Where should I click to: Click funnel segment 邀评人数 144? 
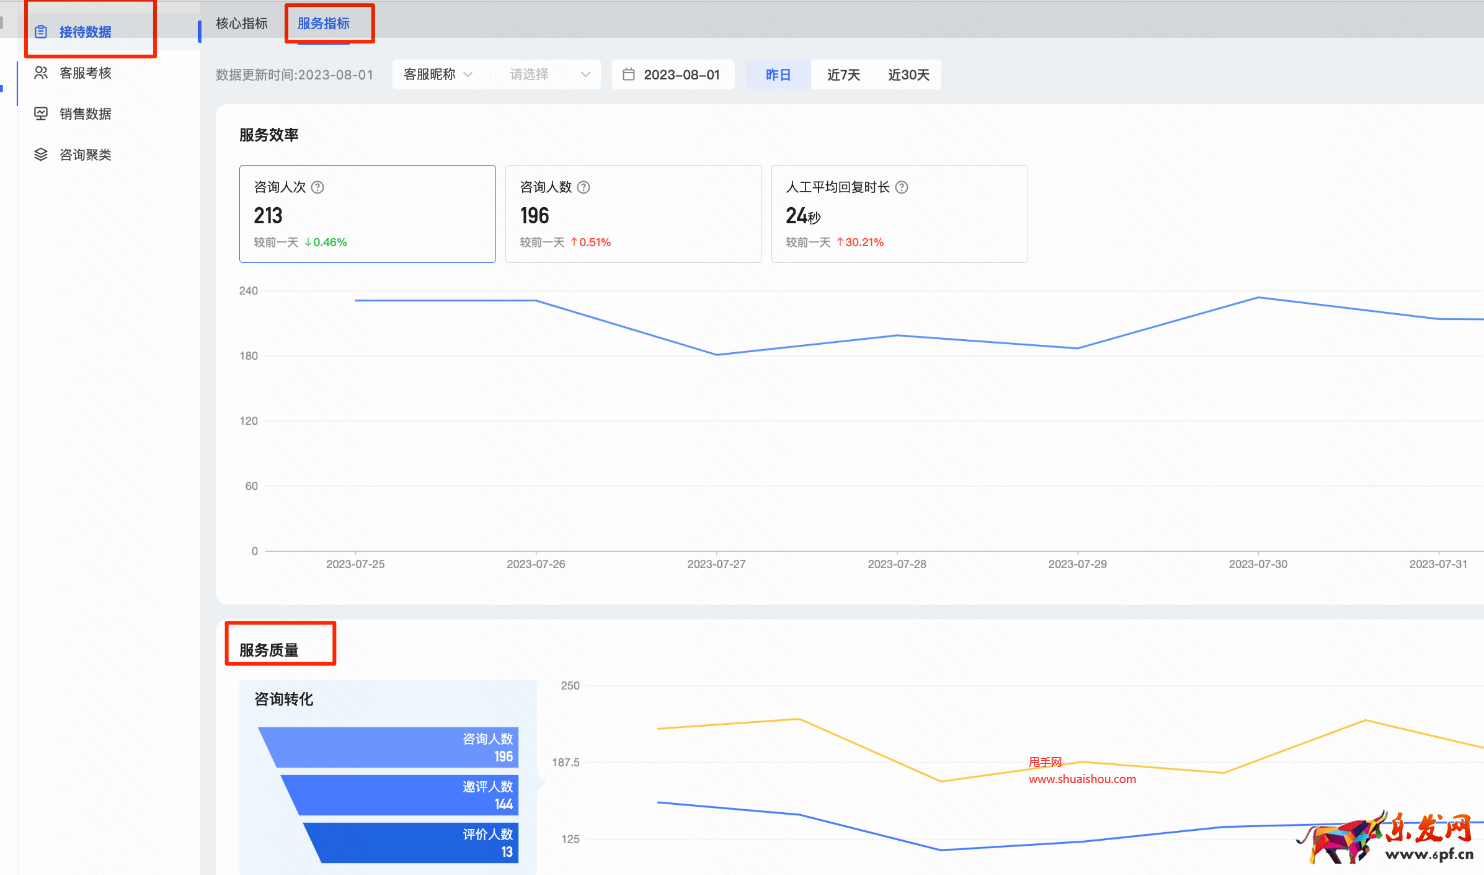tap(400, 795)
